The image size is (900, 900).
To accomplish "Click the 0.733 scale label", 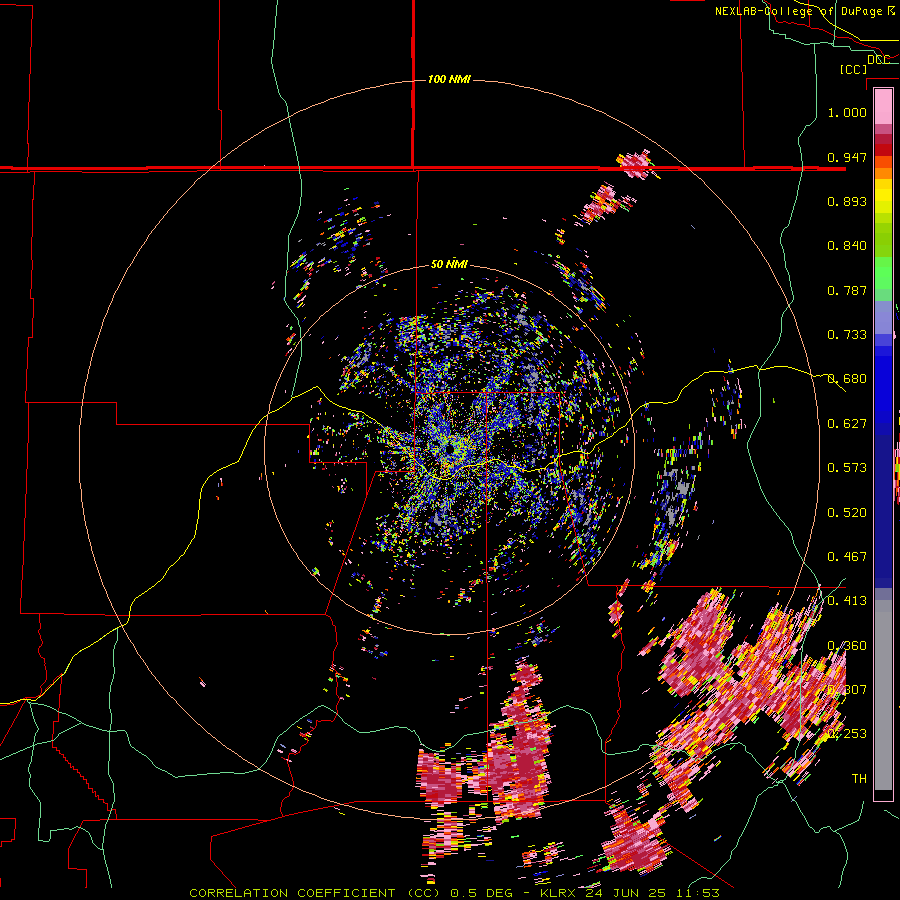I will point(847,335).
